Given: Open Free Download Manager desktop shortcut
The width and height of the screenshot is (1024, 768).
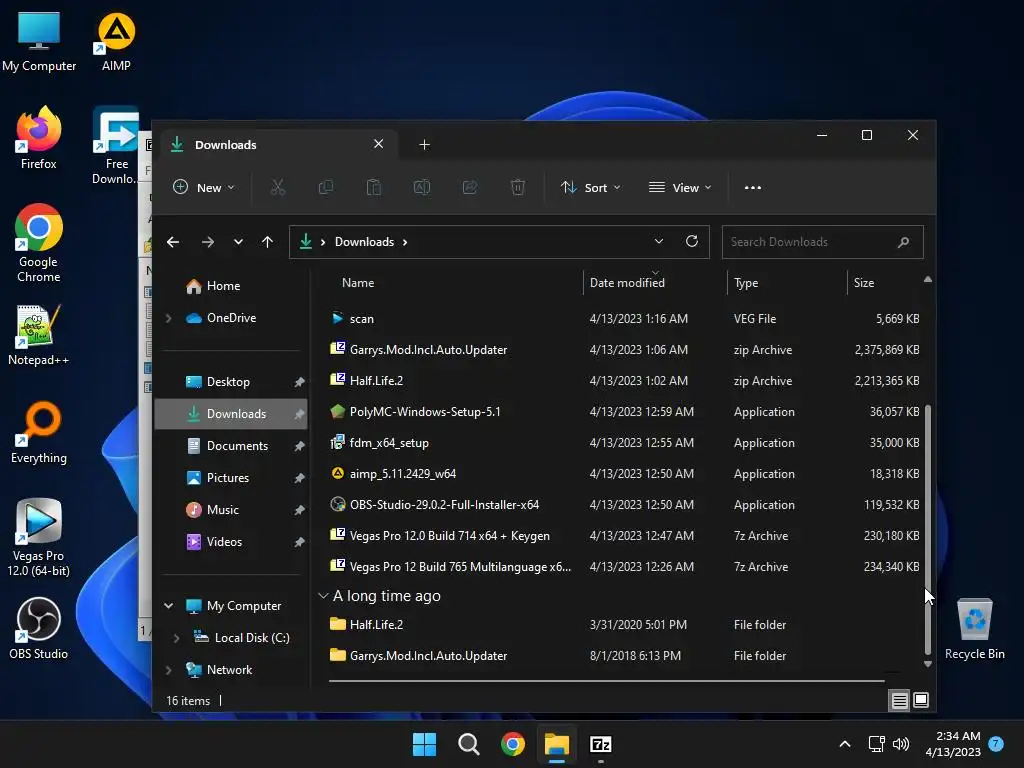Looking at the screenshot, I should (x=116, y=145).
